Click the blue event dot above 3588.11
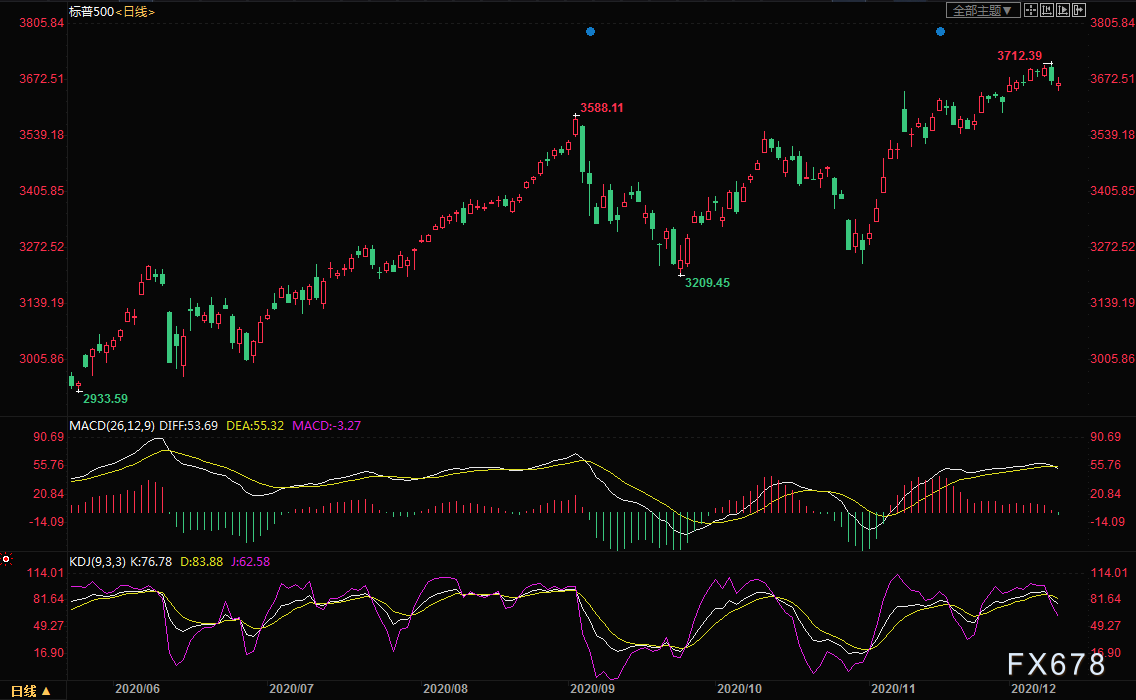1136x700 pixels. click(590, 31)
